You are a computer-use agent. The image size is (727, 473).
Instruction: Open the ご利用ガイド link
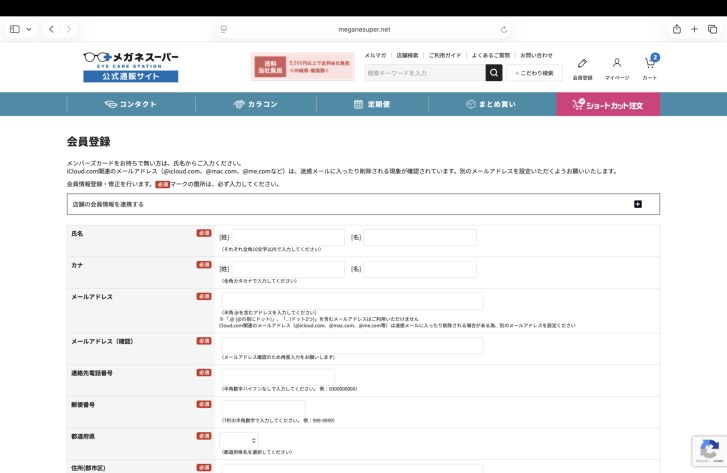(445, 55)
